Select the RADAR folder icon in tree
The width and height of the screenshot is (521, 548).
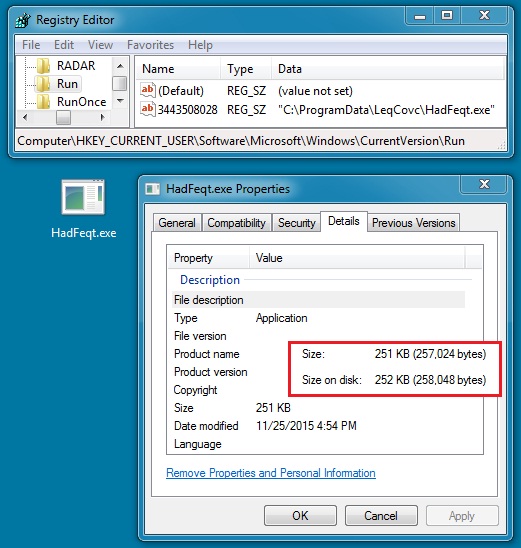point(43,66)
